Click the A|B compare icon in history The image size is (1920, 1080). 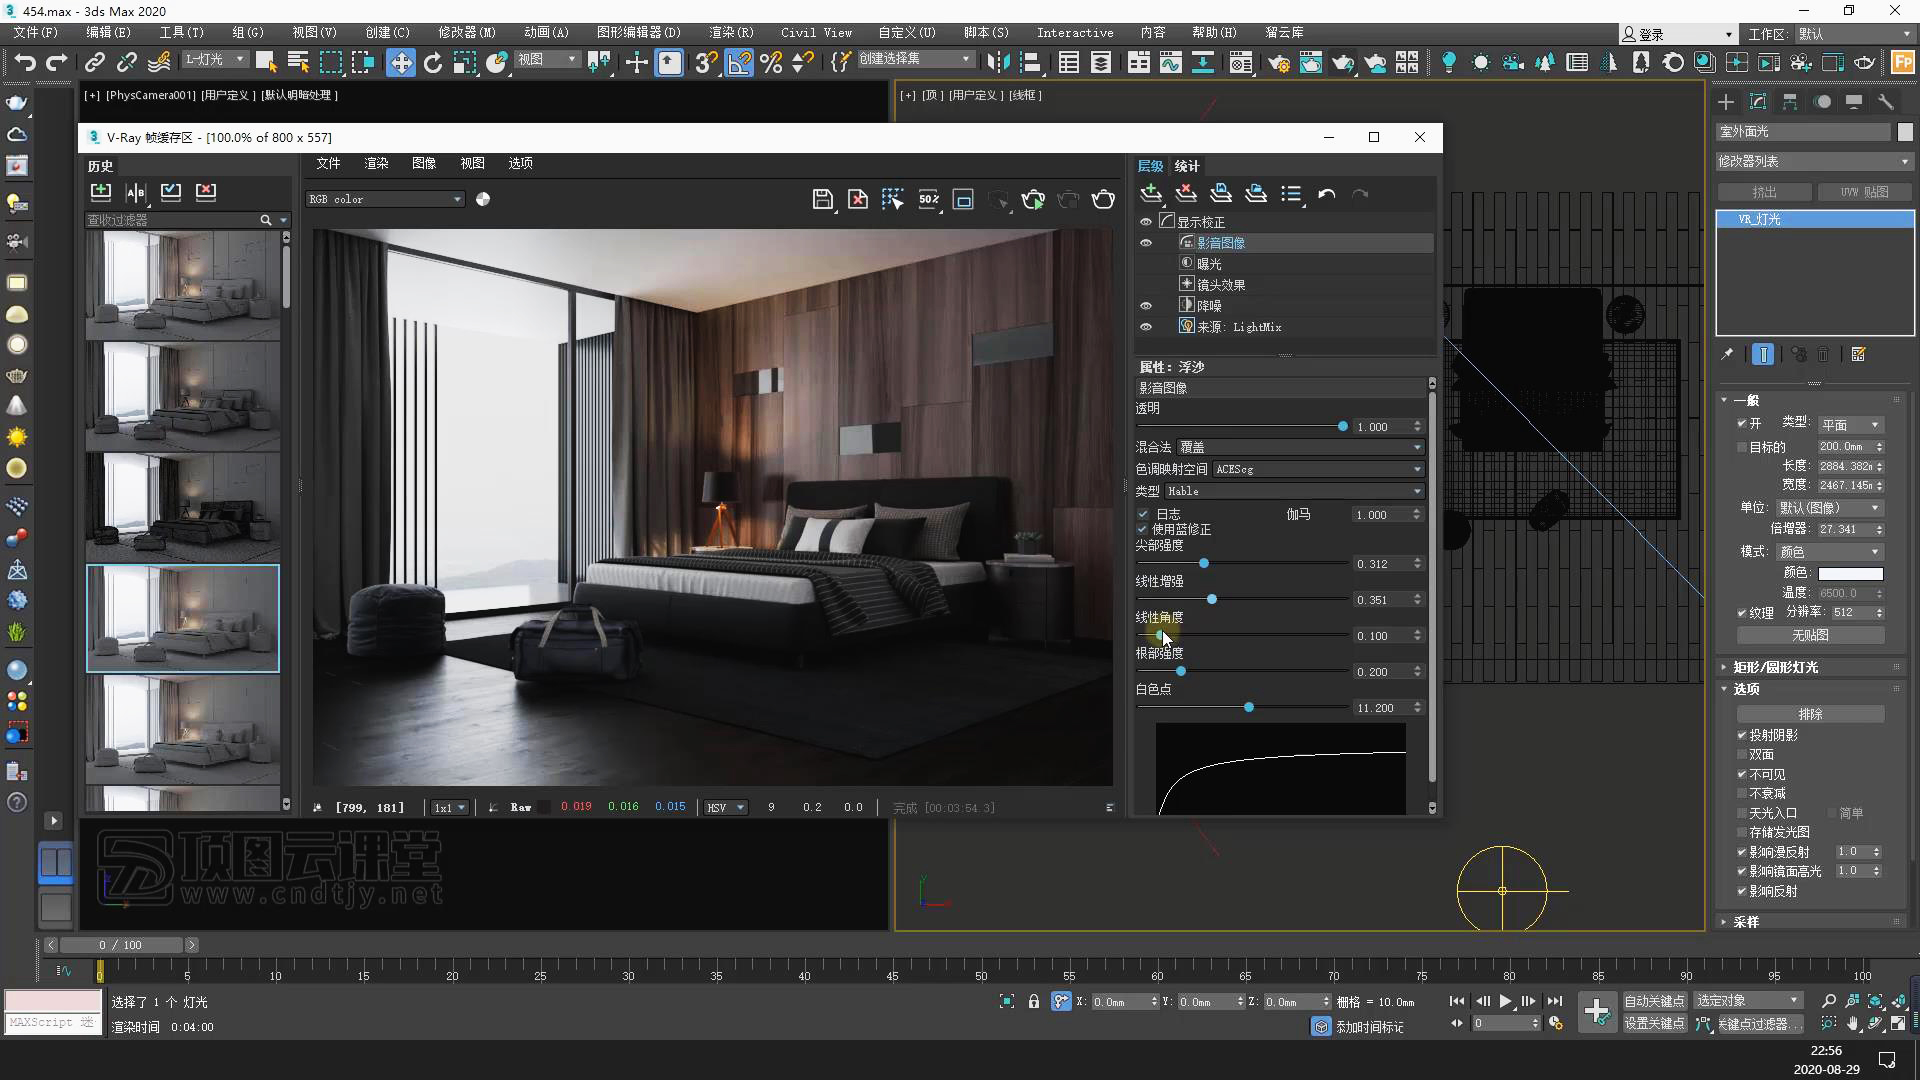(136, 192)
